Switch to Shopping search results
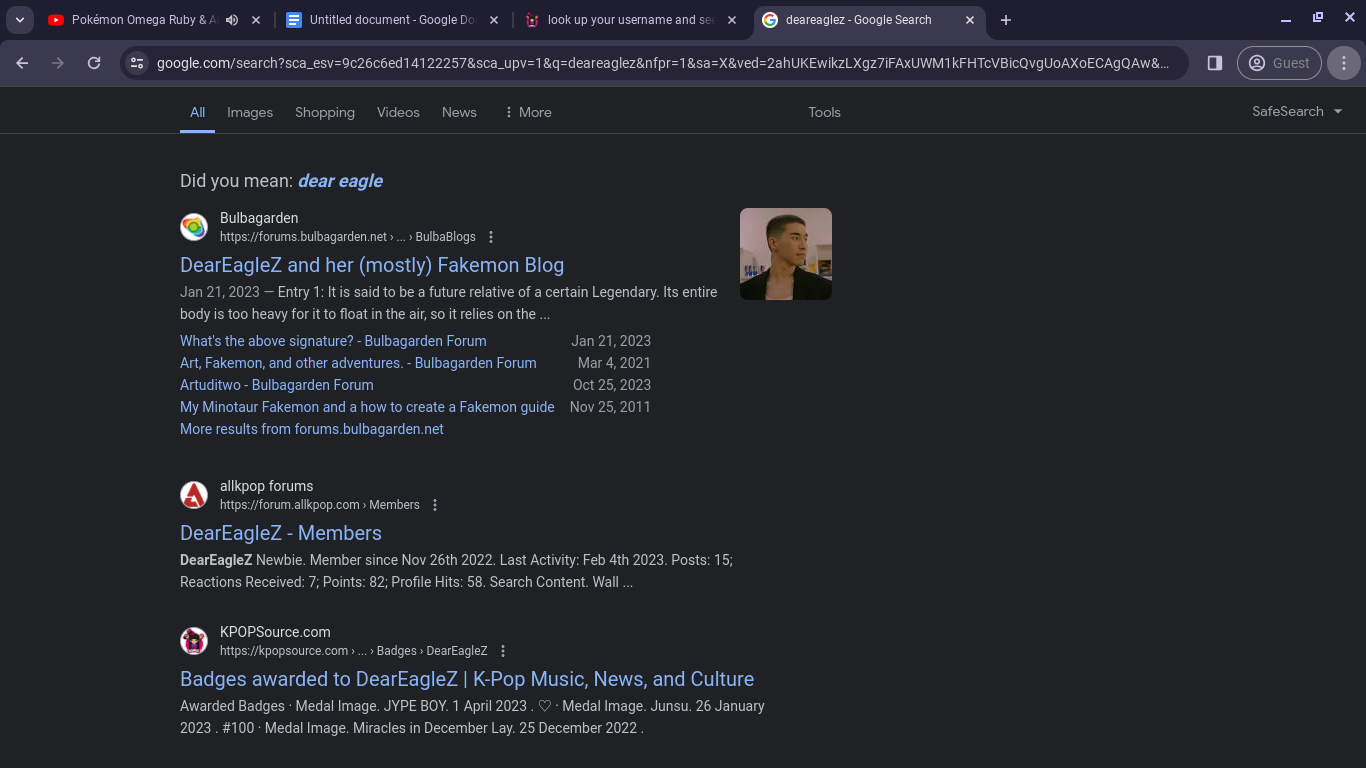1366x768 pixels. (325, 112)
